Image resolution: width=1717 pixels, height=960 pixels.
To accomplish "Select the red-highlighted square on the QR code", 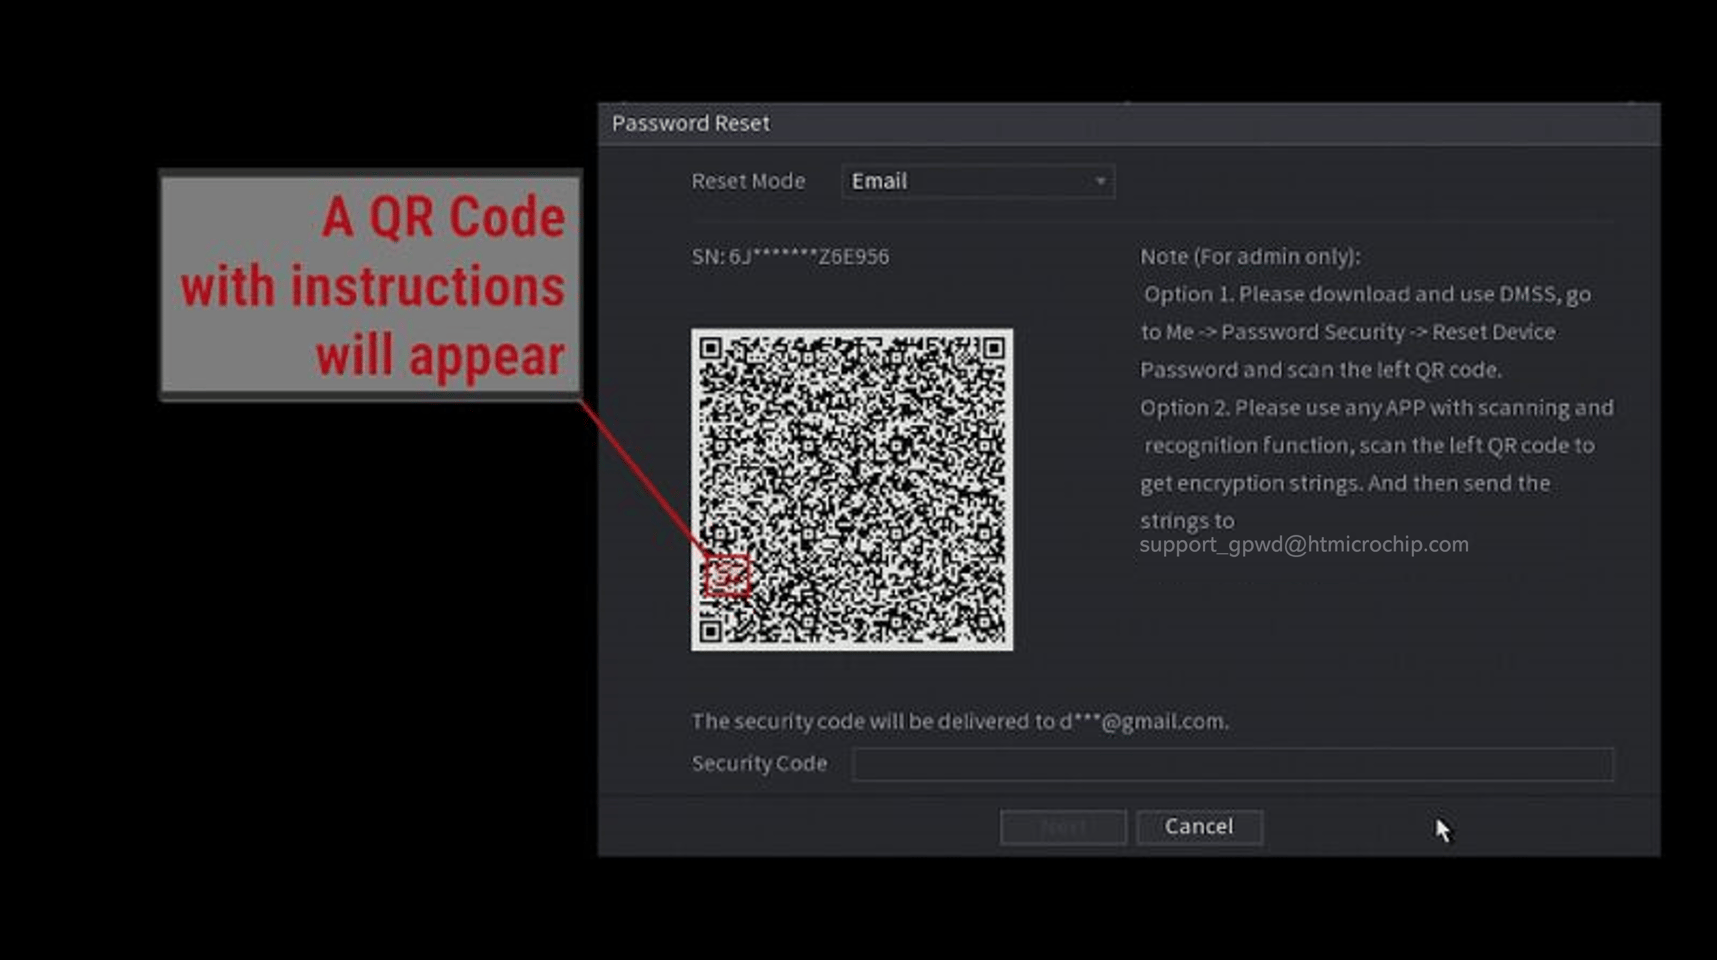I will (727, 574).
